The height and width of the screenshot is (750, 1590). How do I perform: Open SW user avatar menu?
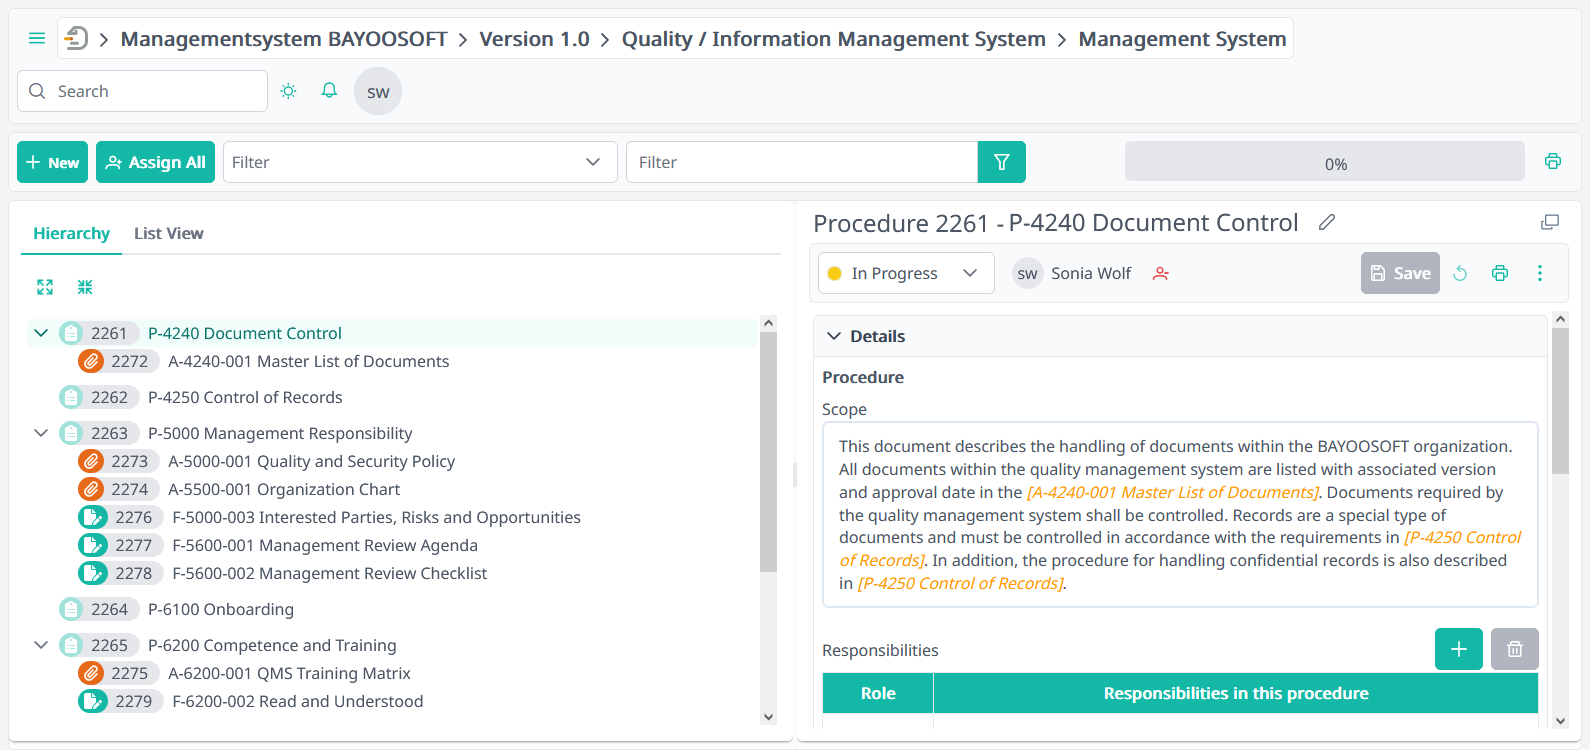(378, 91)
